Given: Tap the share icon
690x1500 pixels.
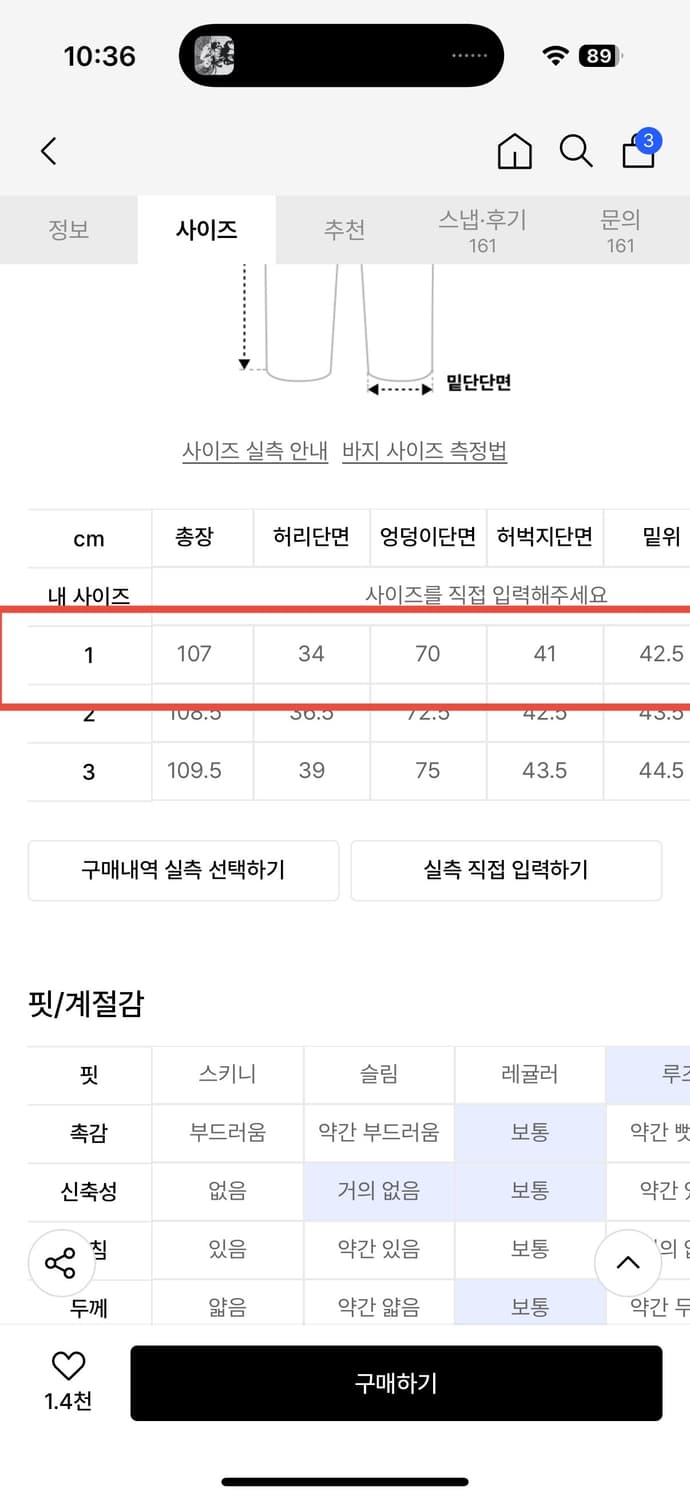Looking at the screenshot, I should click(60, 1262).
